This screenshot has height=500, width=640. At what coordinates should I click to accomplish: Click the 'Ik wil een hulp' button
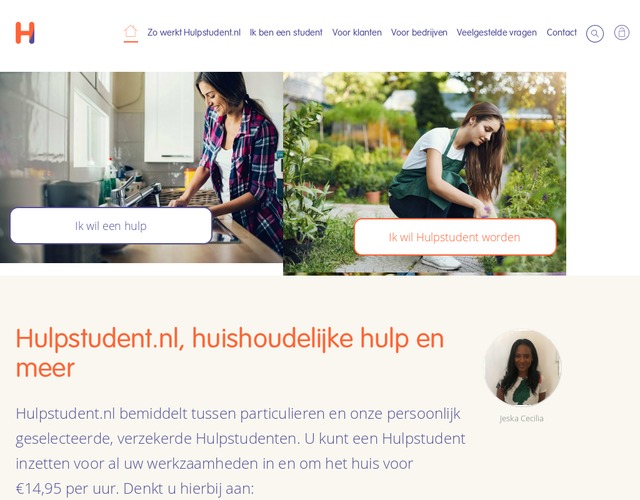click(111, 226)
